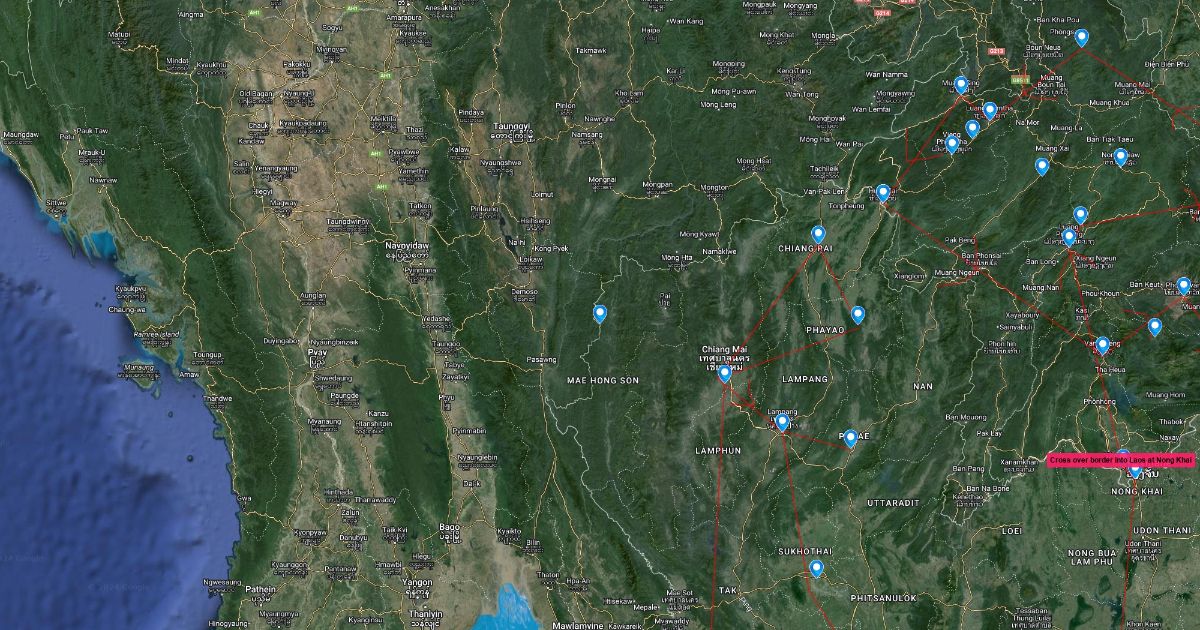Select the pin near Phongsali
Viewport: 1200px width, 630px height.
(x=1081, y=38)
